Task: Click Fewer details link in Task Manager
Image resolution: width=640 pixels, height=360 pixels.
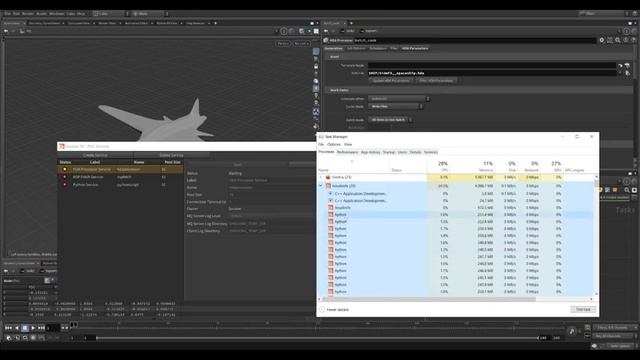Action: pyautogui.click(x=338, y=310)
